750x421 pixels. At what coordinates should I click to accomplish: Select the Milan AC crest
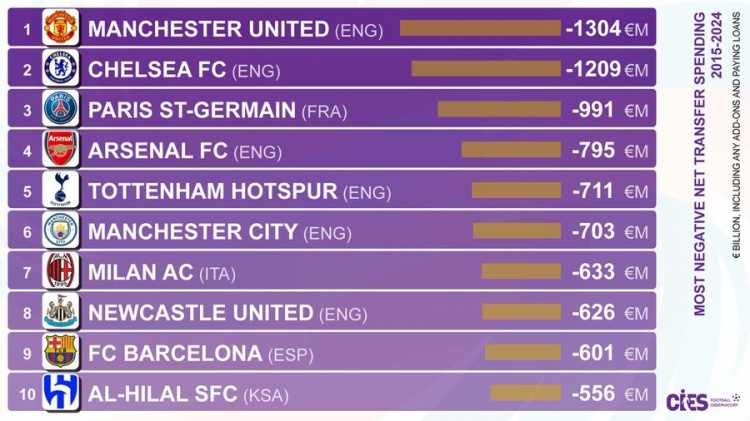tap(61, 271)
